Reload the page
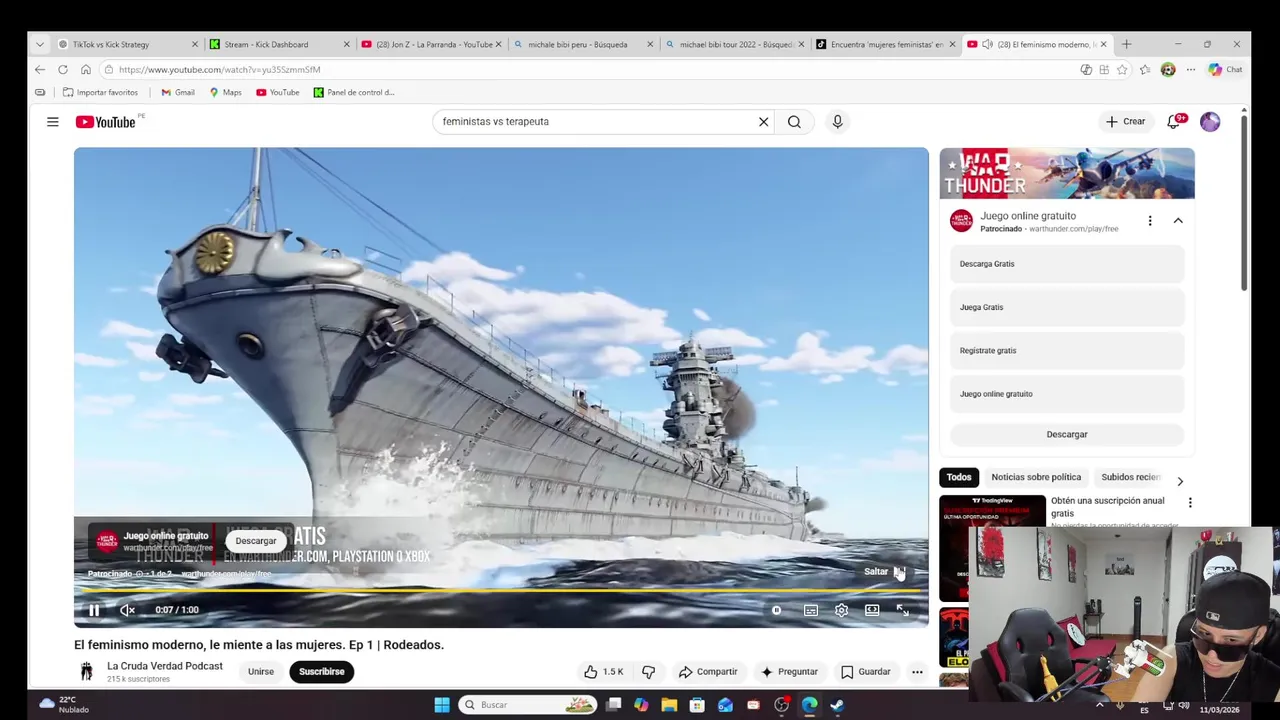Screen dimensions: 1280x720 click(63, 70)
